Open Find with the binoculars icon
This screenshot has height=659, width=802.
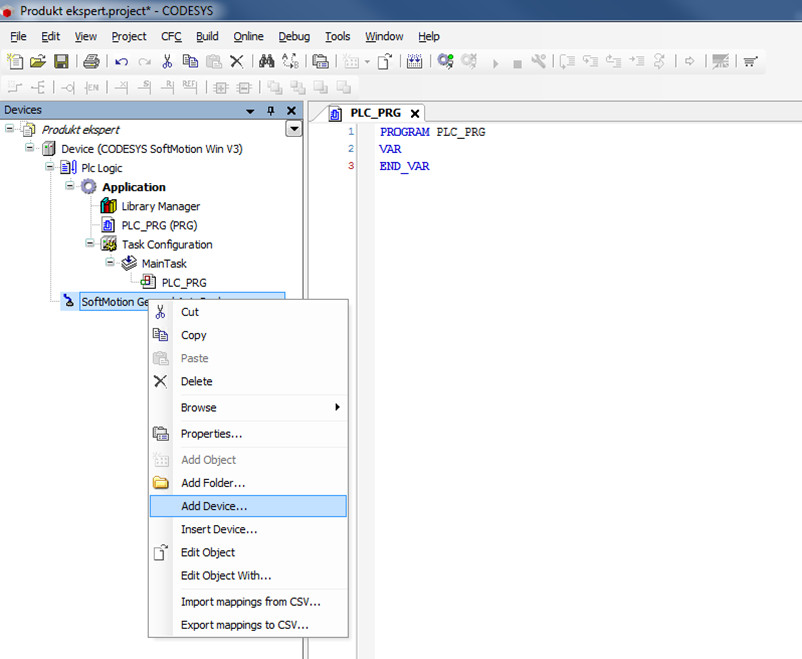[266, 61]
